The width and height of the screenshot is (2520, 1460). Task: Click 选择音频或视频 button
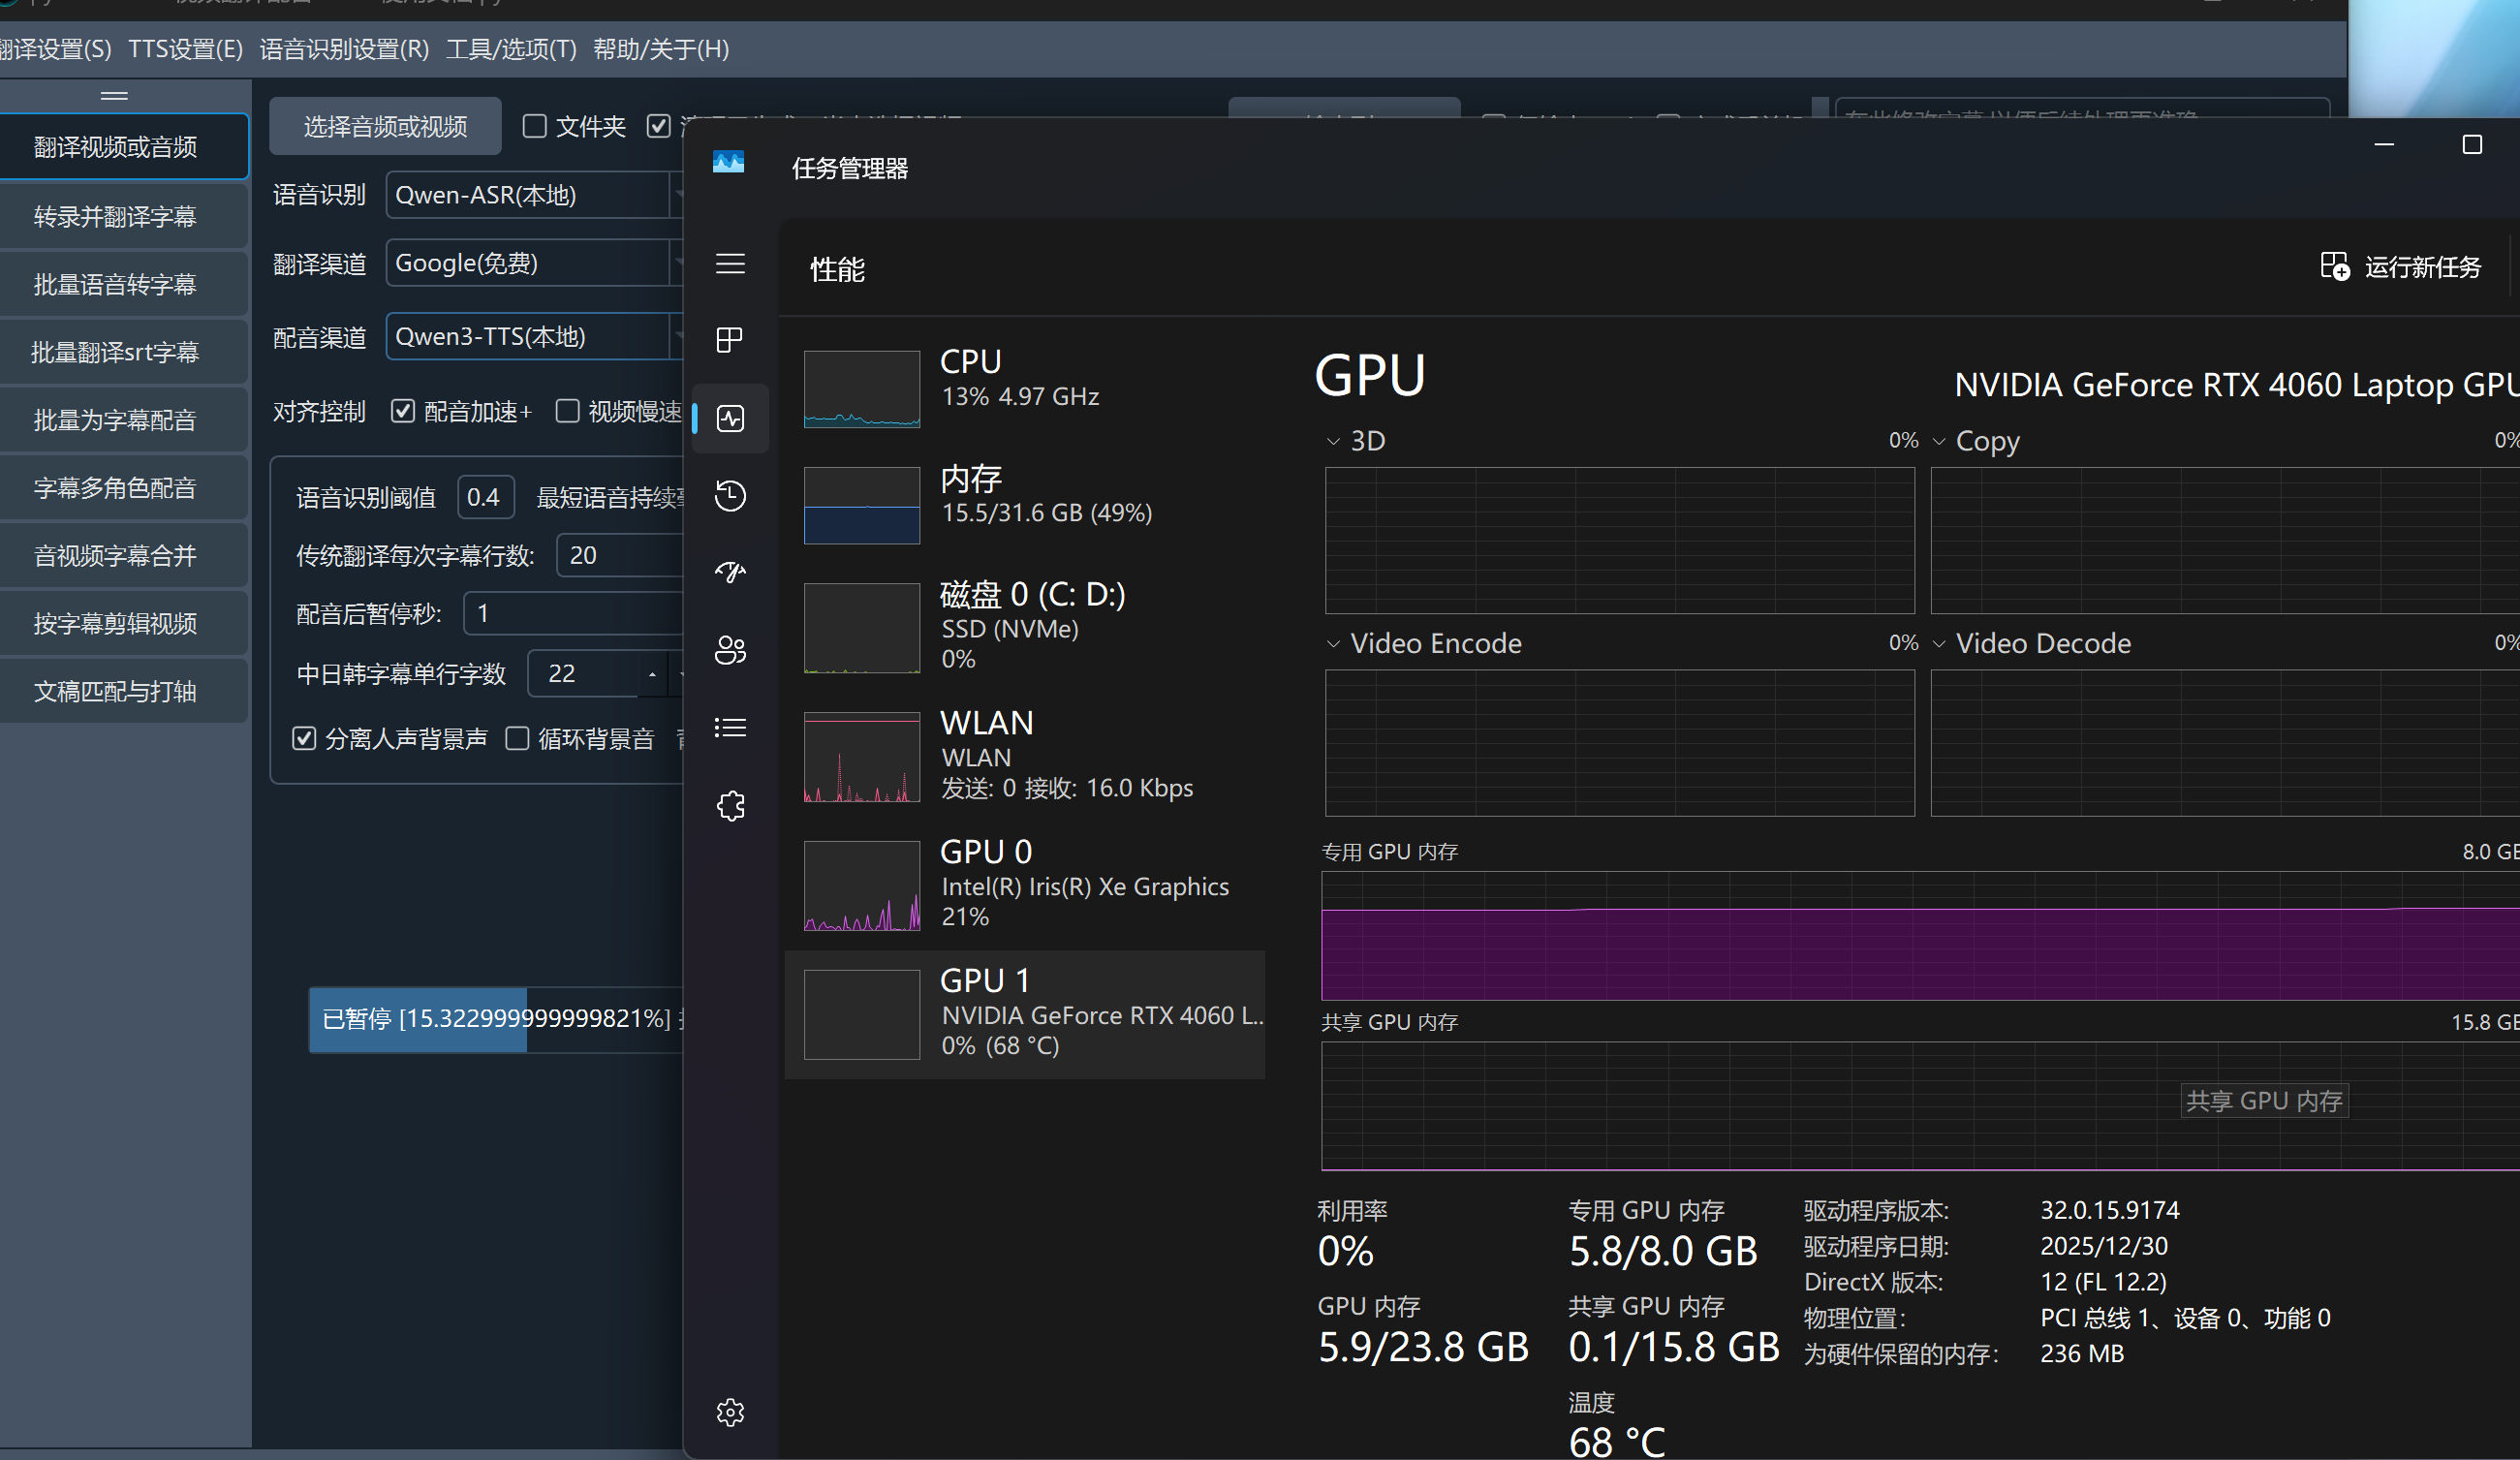click(385, 127)
